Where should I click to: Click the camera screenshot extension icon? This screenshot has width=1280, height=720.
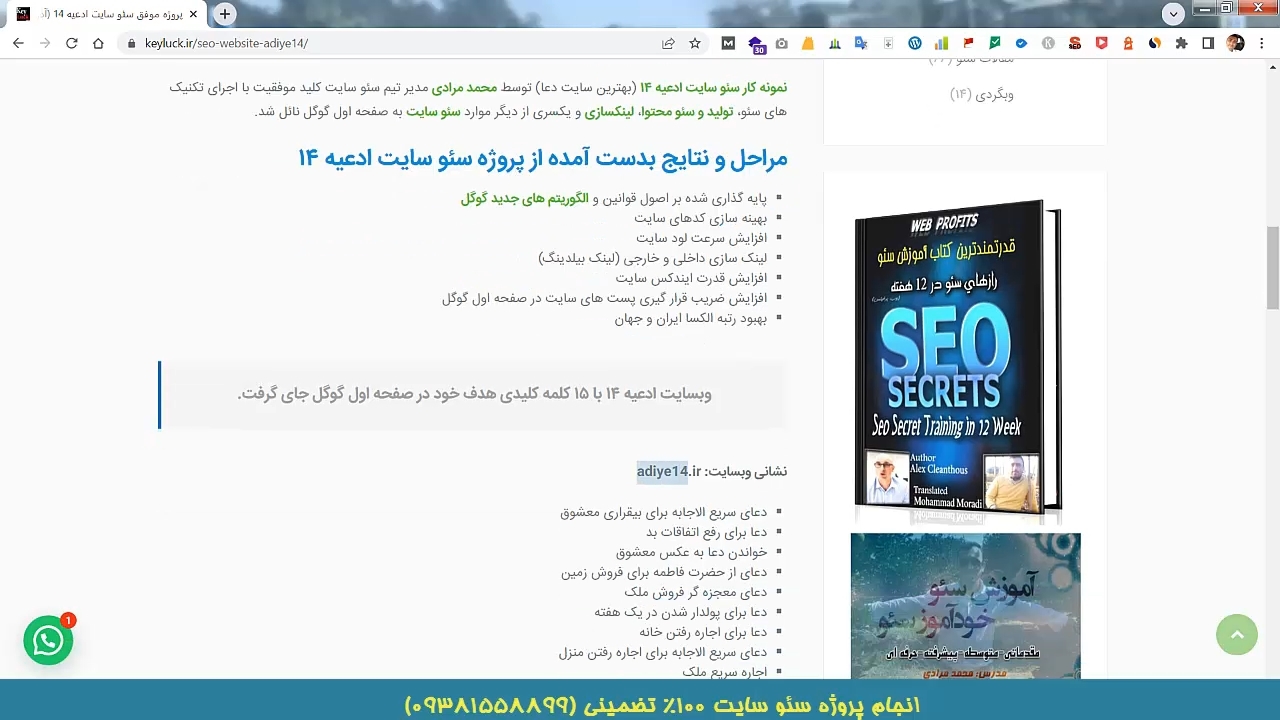[x=781, y=43]
